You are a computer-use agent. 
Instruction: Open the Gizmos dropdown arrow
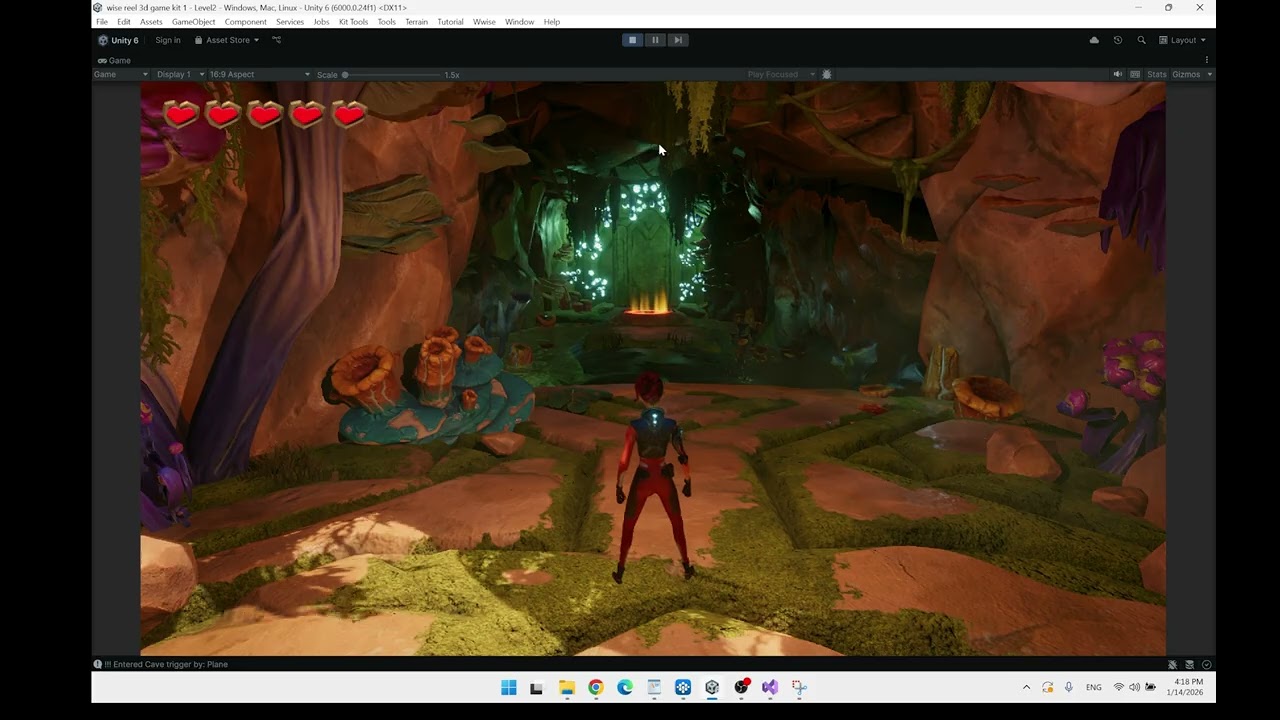1209,75
